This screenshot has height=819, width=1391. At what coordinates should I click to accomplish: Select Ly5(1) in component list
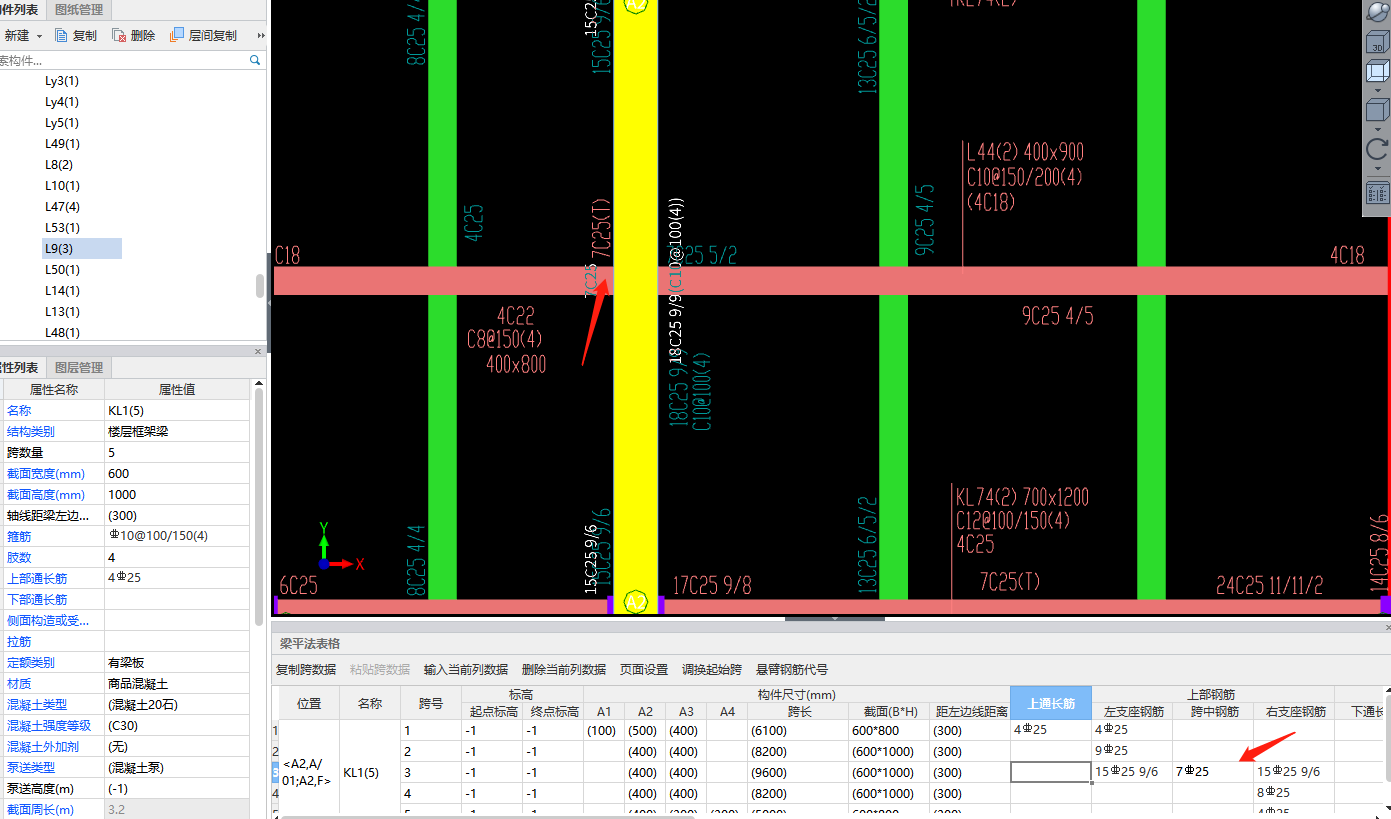(62, 123)
